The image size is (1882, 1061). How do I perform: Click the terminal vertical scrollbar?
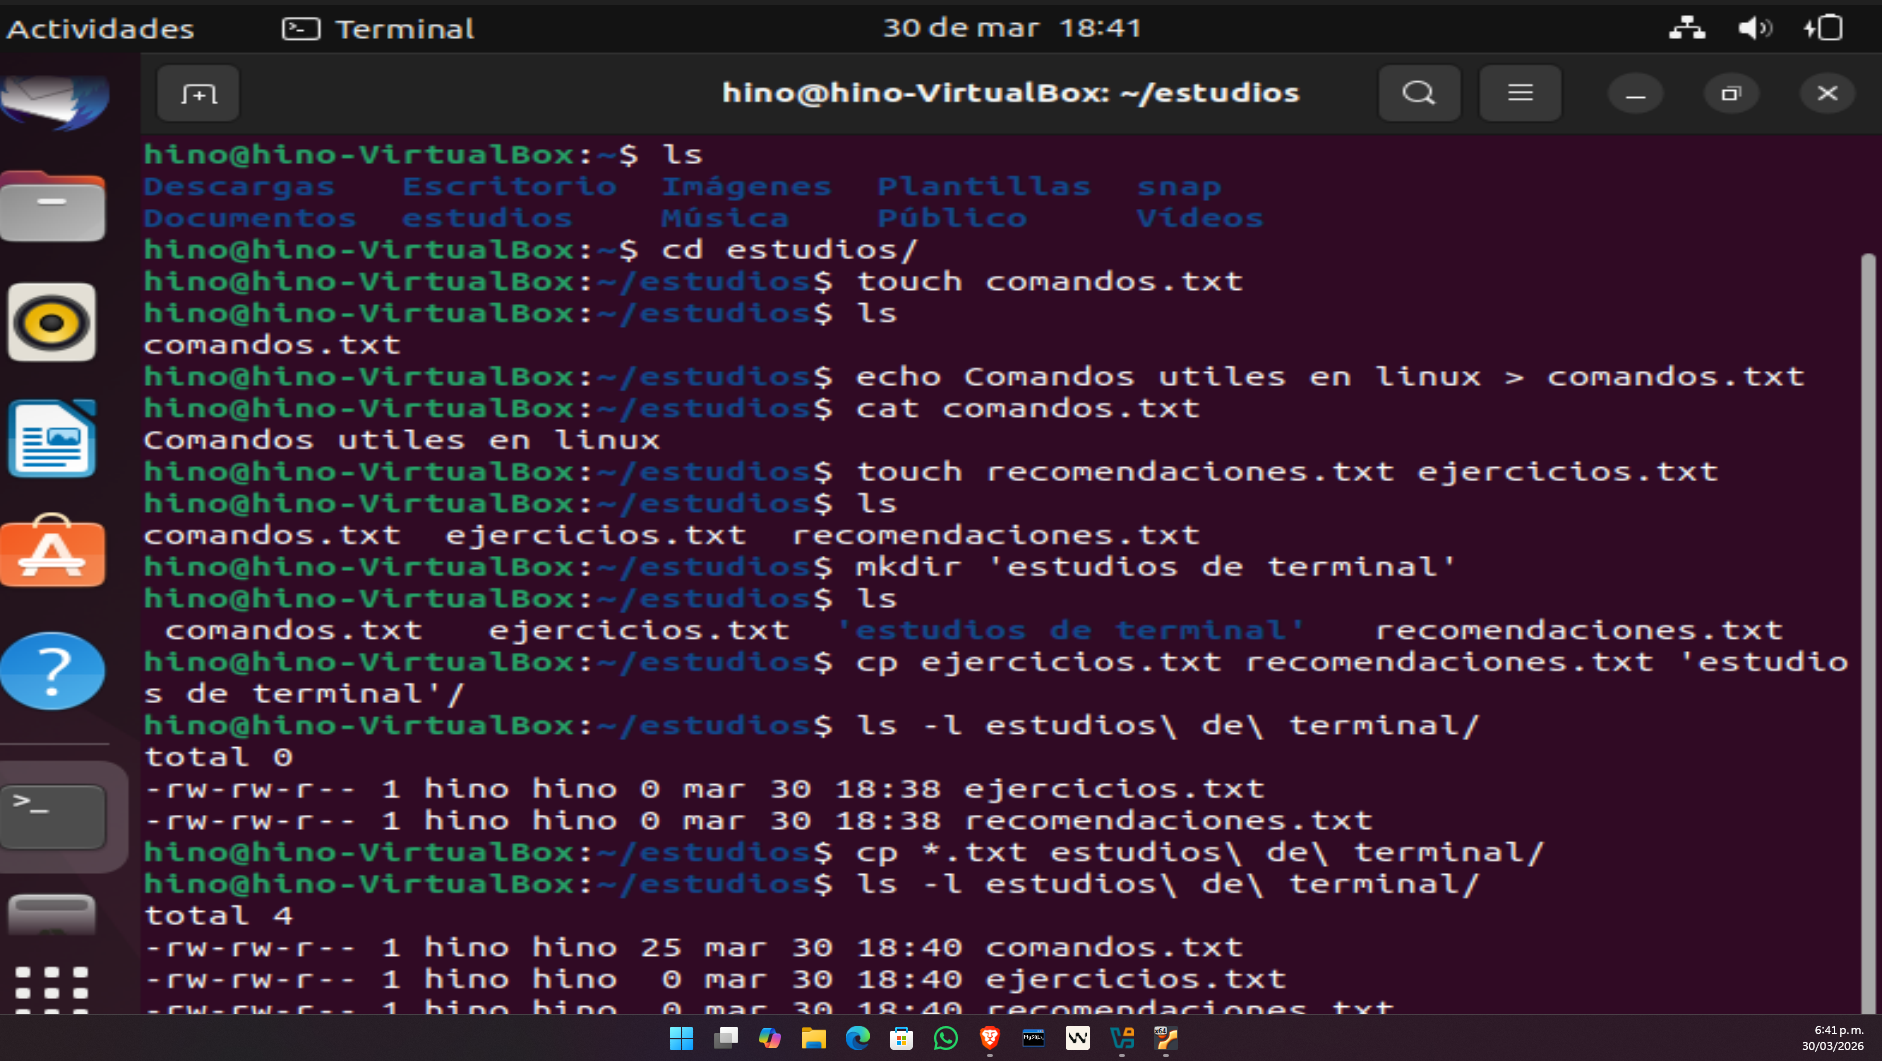coord(1868,632)
